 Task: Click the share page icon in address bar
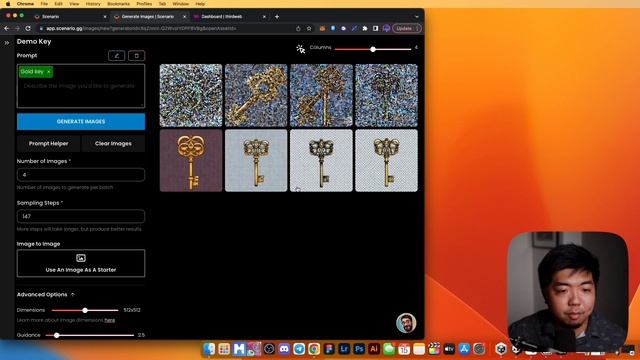pyautogui.click(x=298, y=29)
